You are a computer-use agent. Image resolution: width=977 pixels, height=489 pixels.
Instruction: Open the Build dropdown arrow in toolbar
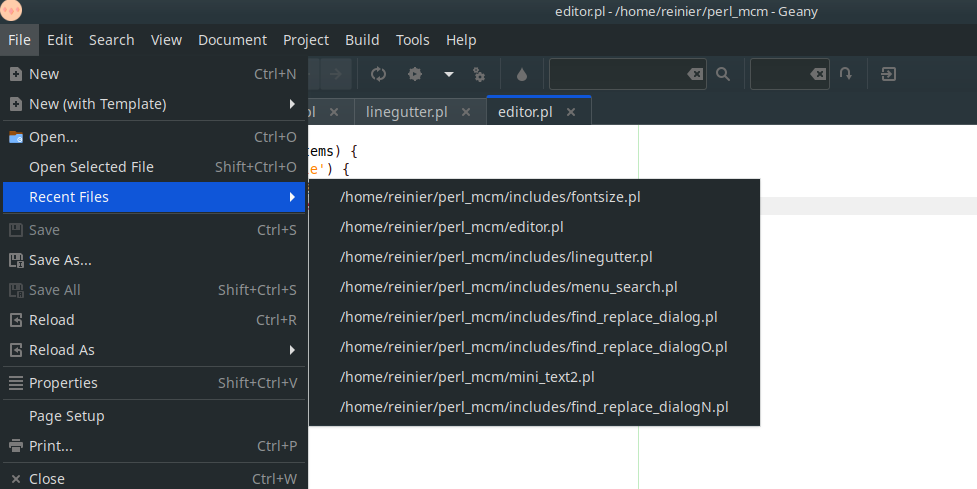(x=449, y=74)
